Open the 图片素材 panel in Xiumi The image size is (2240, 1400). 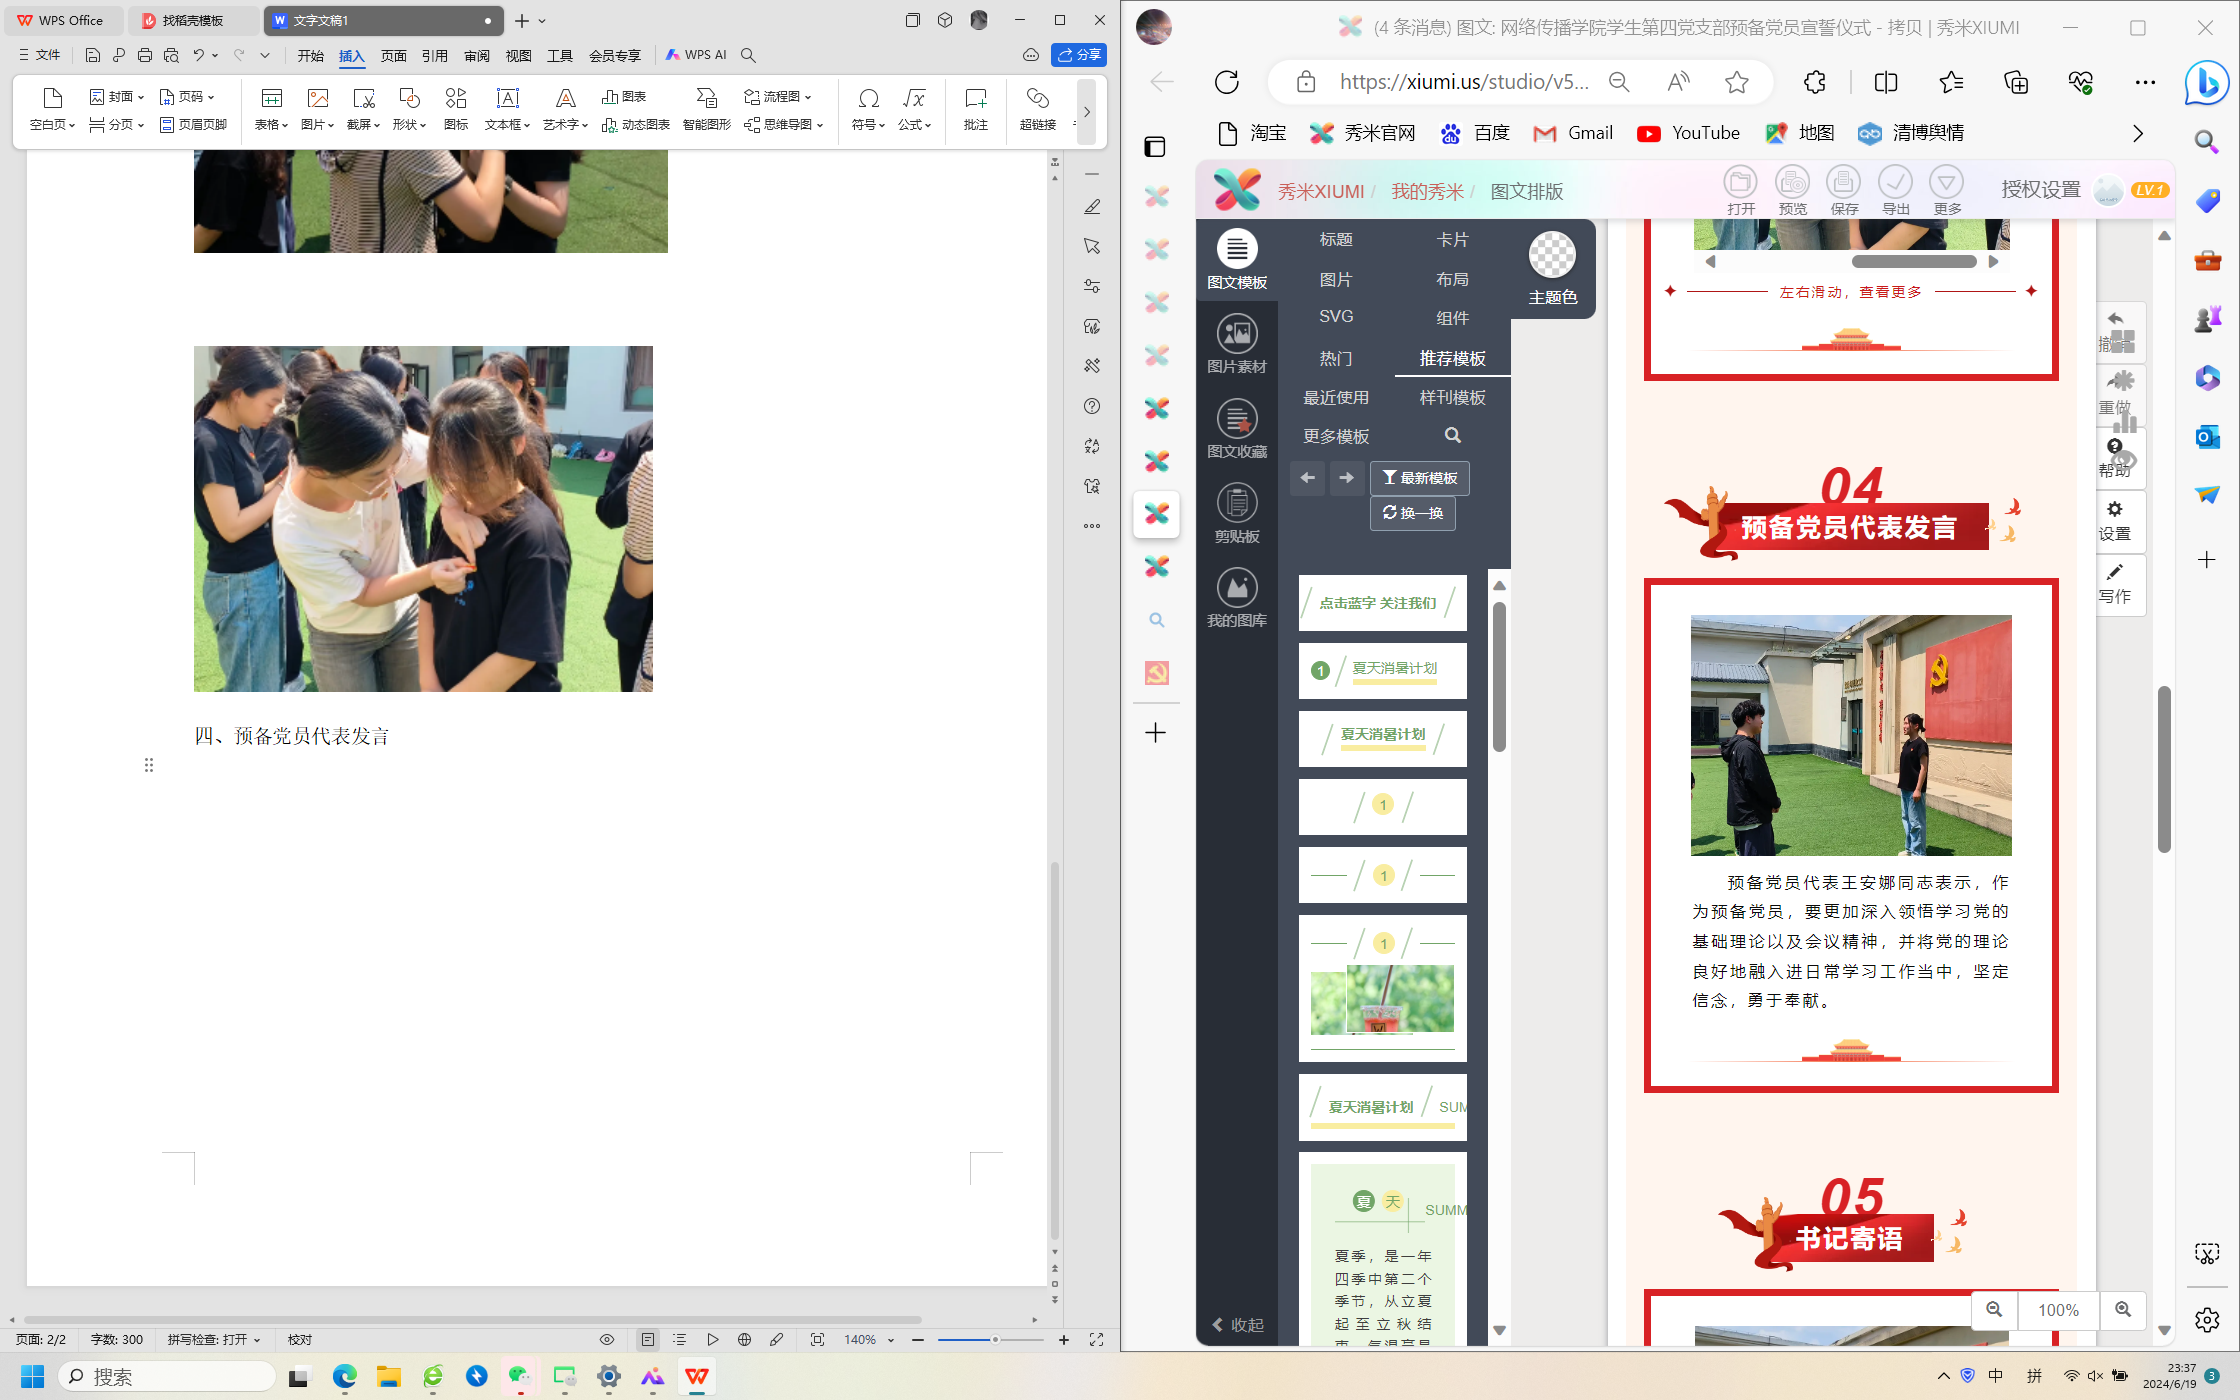tap(1237, 344)
